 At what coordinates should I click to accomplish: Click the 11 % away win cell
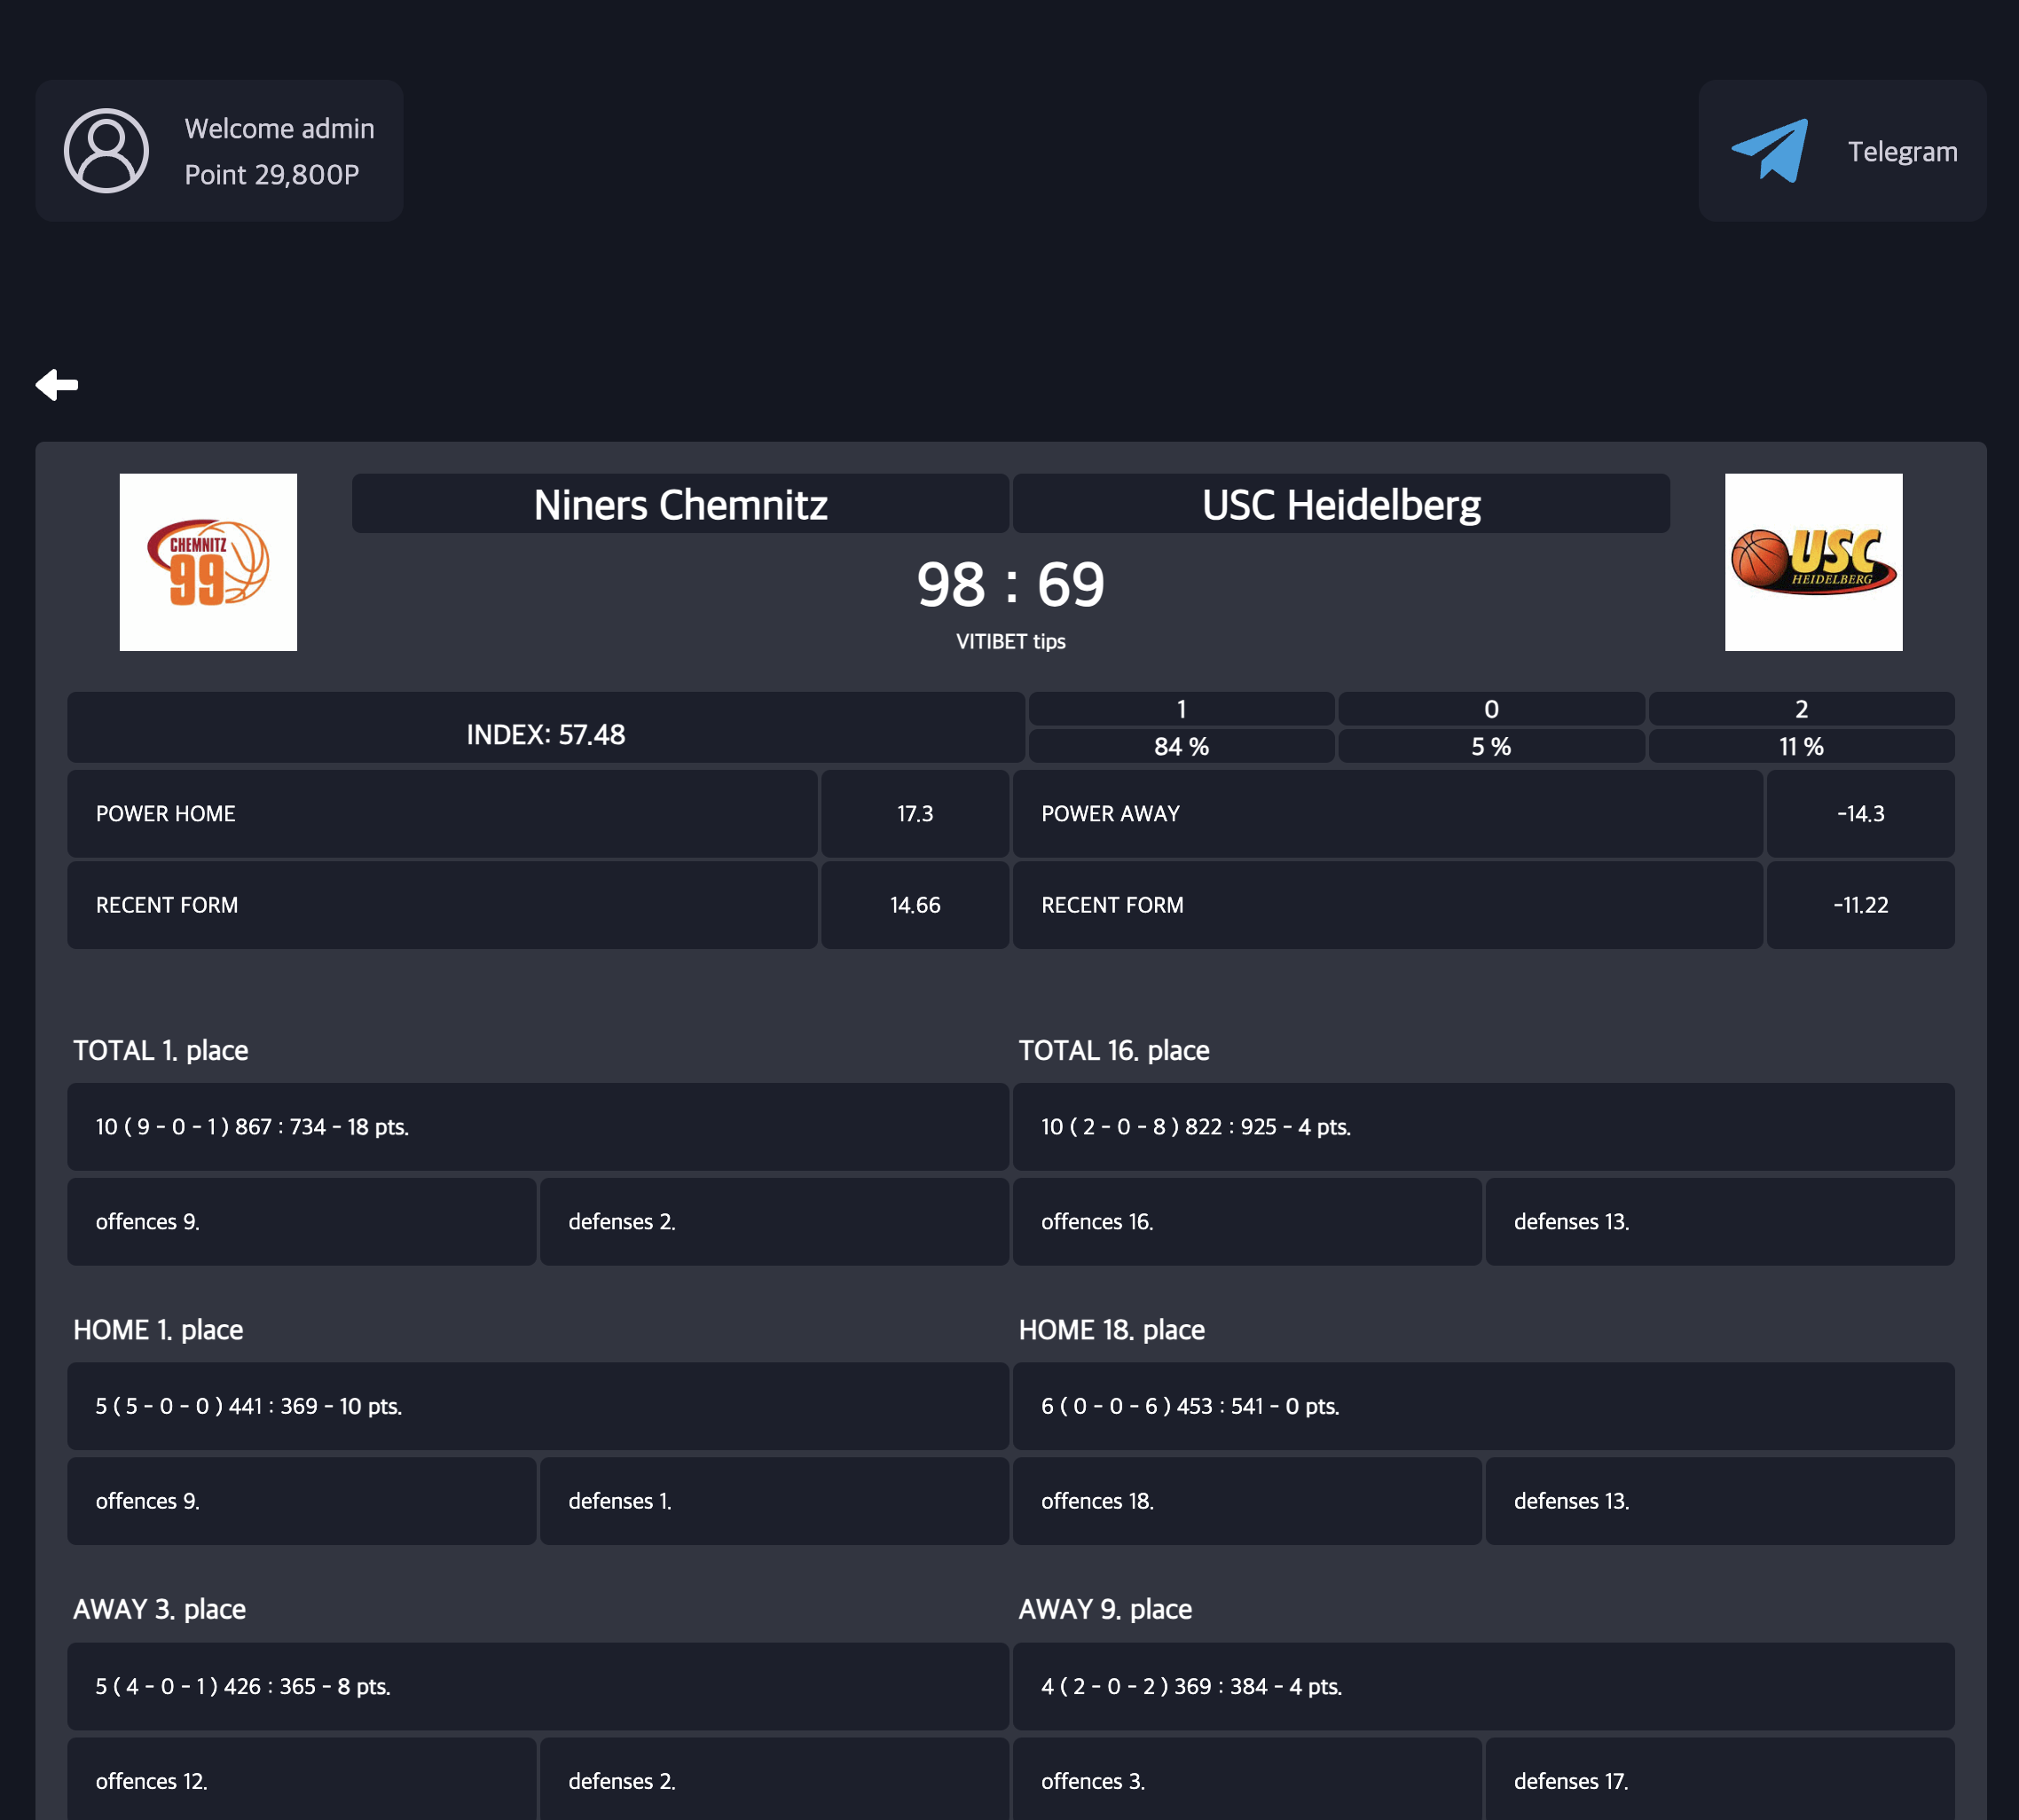[x=1800, y=747]
